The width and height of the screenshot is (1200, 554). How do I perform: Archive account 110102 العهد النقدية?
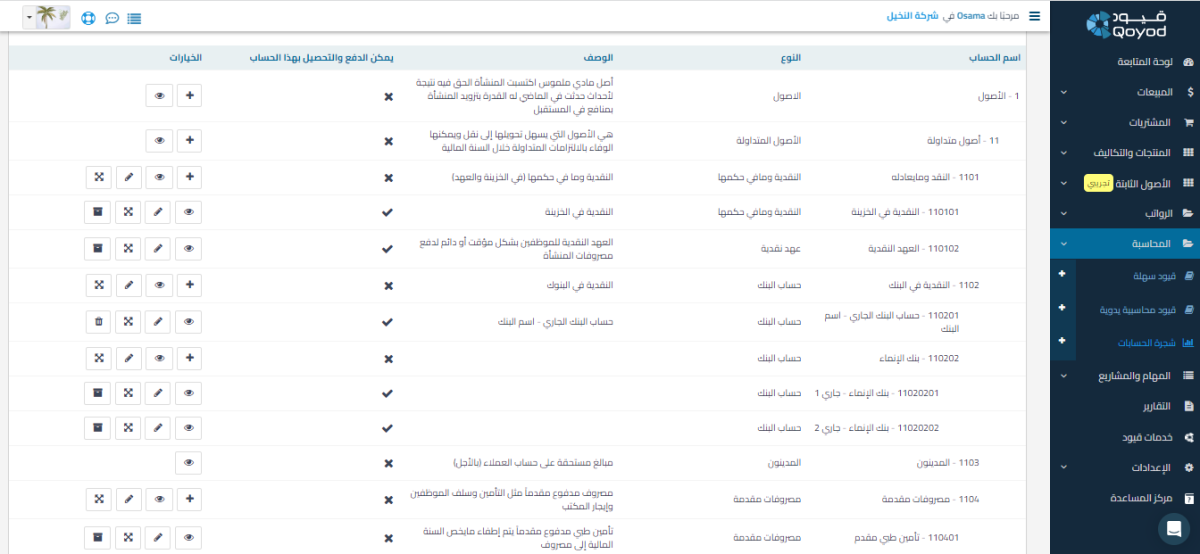pyautogui.click(x=98, y=248)
